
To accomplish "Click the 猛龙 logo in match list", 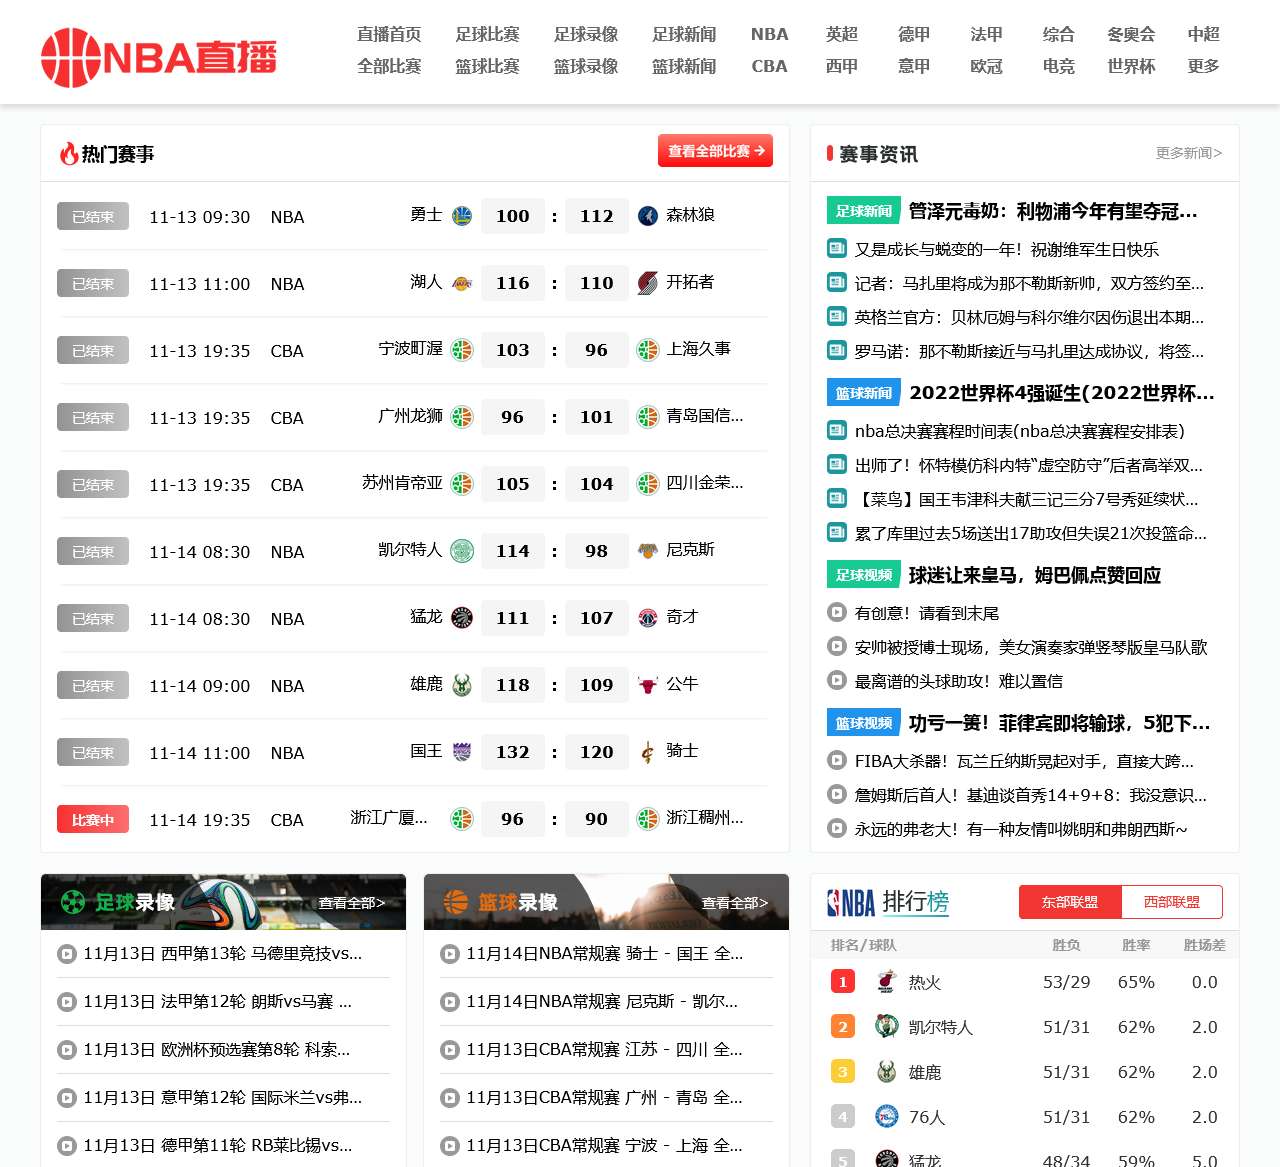I will coord(462,617).
